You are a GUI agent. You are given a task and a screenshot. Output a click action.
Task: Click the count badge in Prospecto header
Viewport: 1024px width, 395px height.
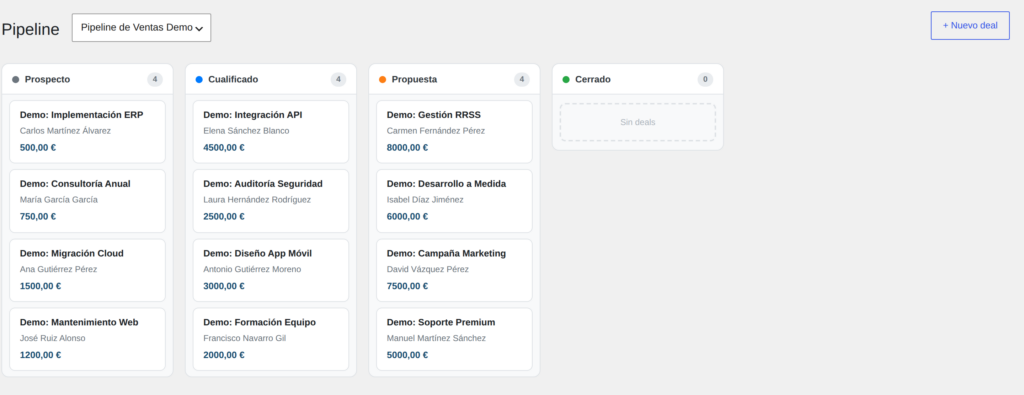point(155,80)
